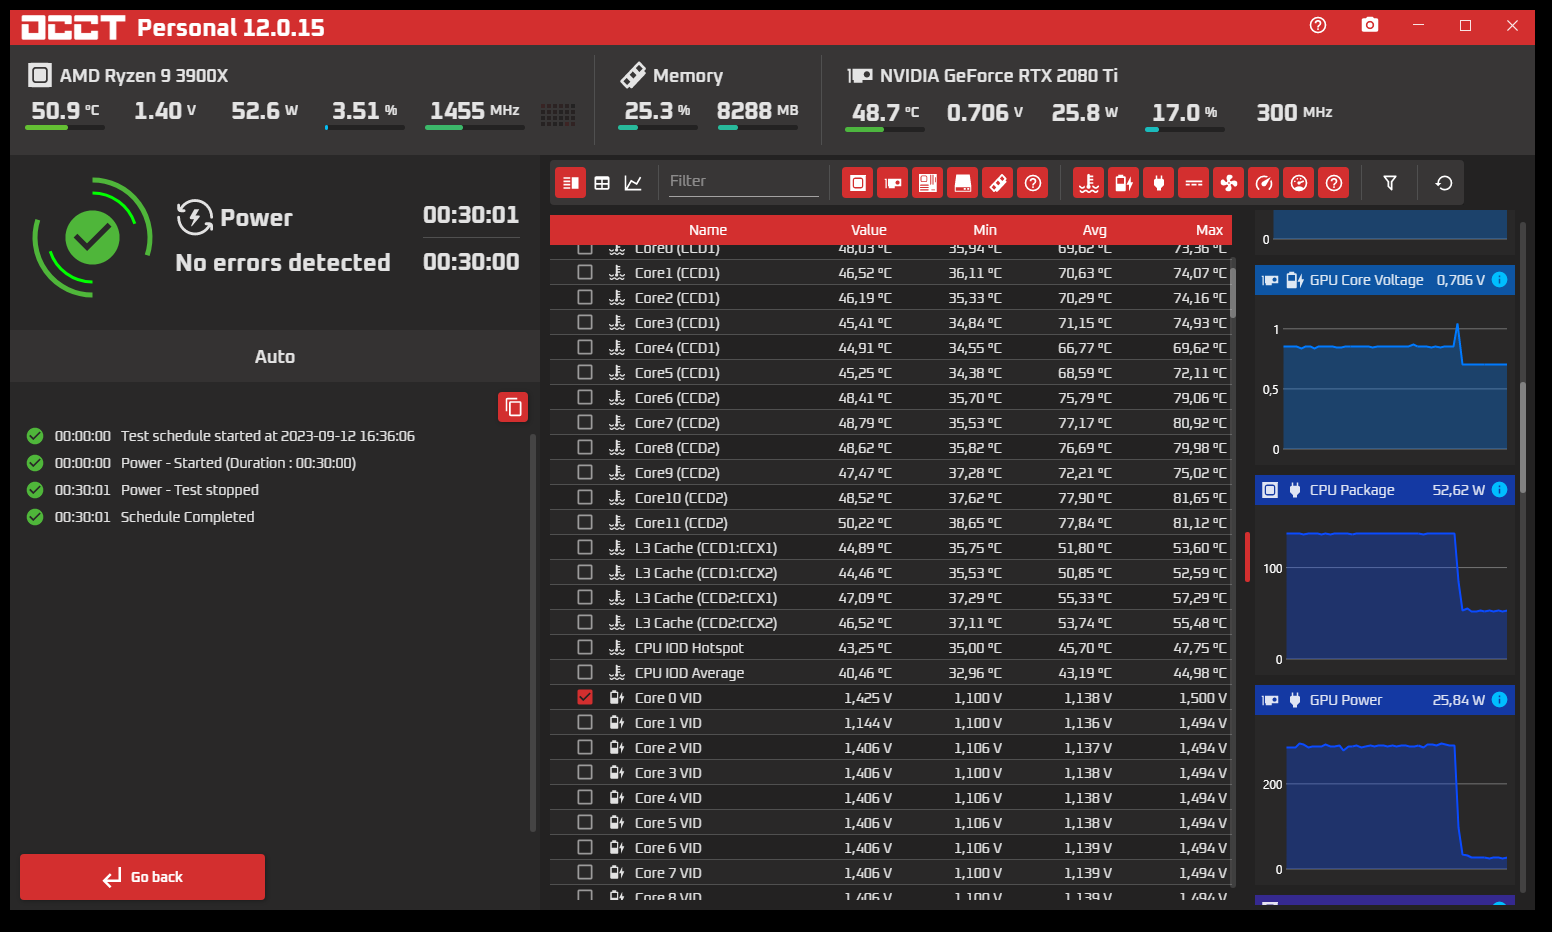This screenshot has width=1552, height=932.
Task: Click the Go back button
Action: 142,877
